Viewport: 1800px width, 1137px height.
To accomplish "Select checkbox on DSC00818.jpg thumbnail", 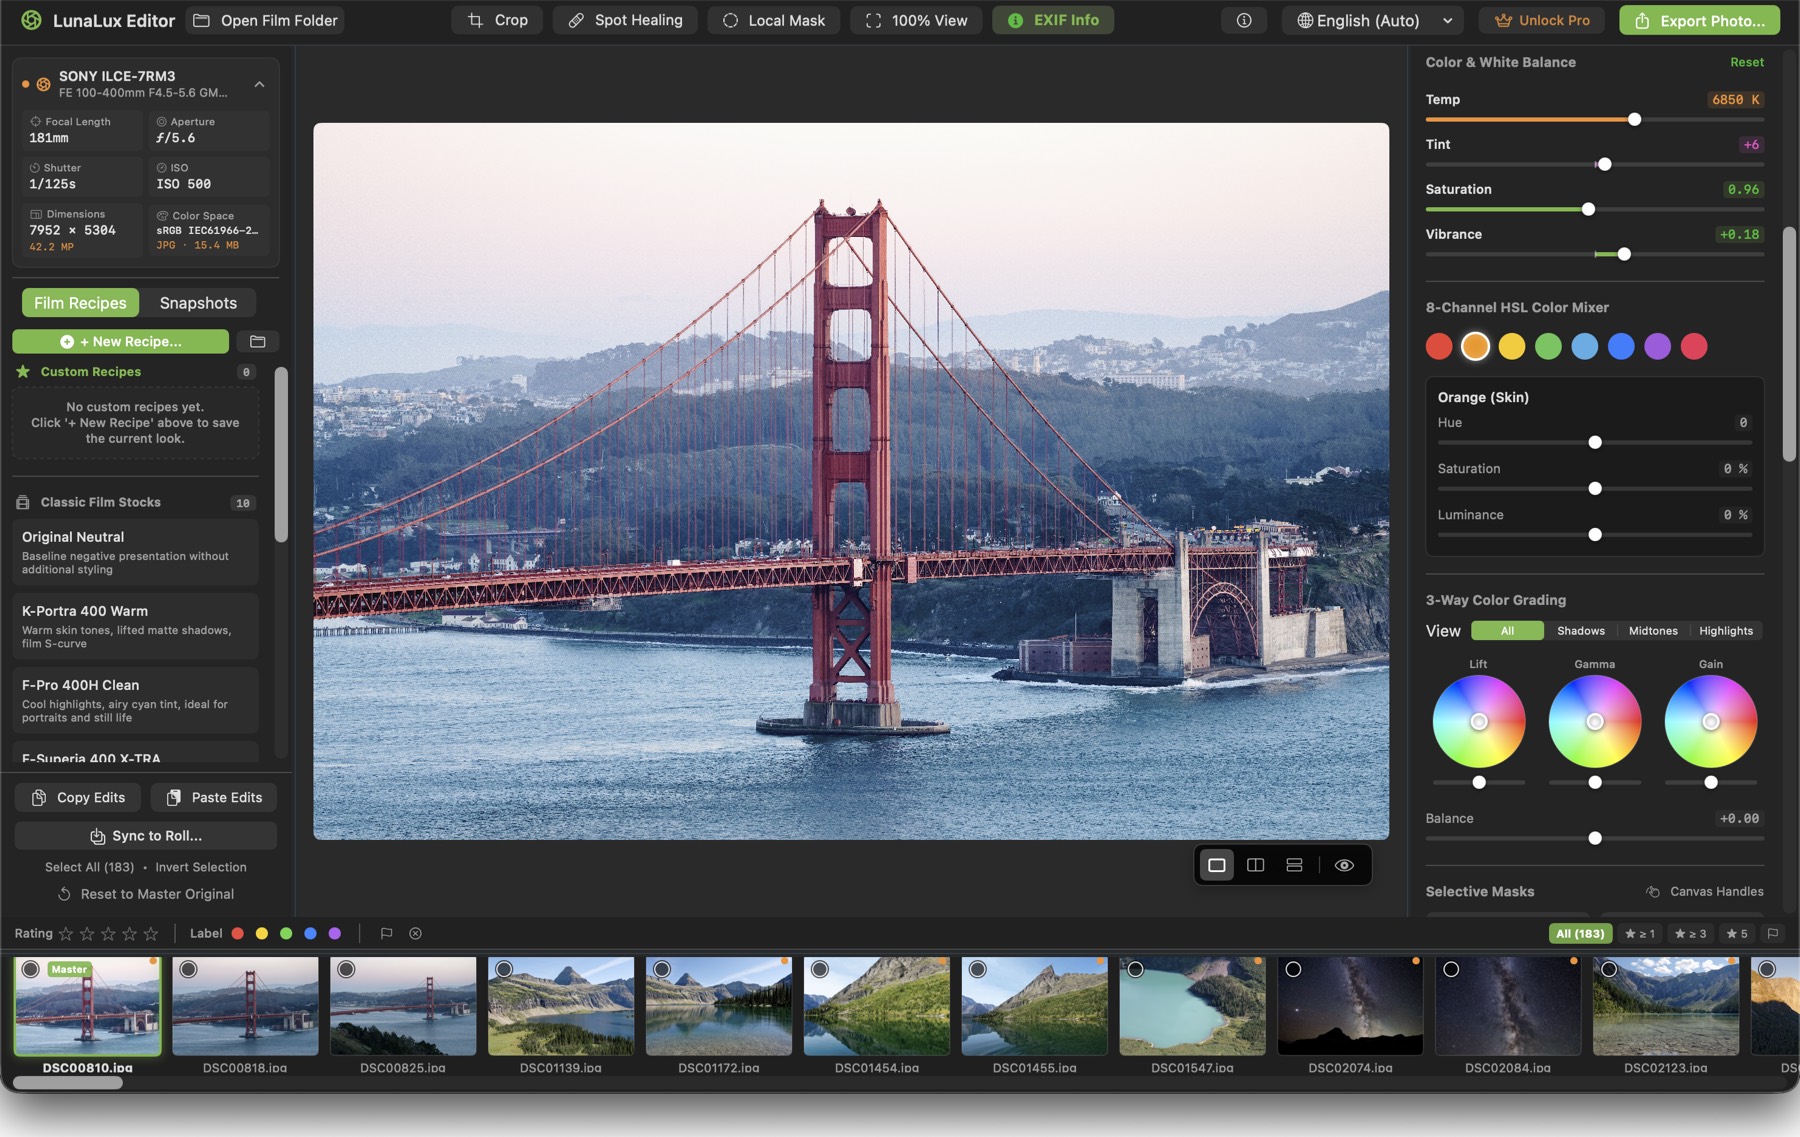I will click(188, 969).
